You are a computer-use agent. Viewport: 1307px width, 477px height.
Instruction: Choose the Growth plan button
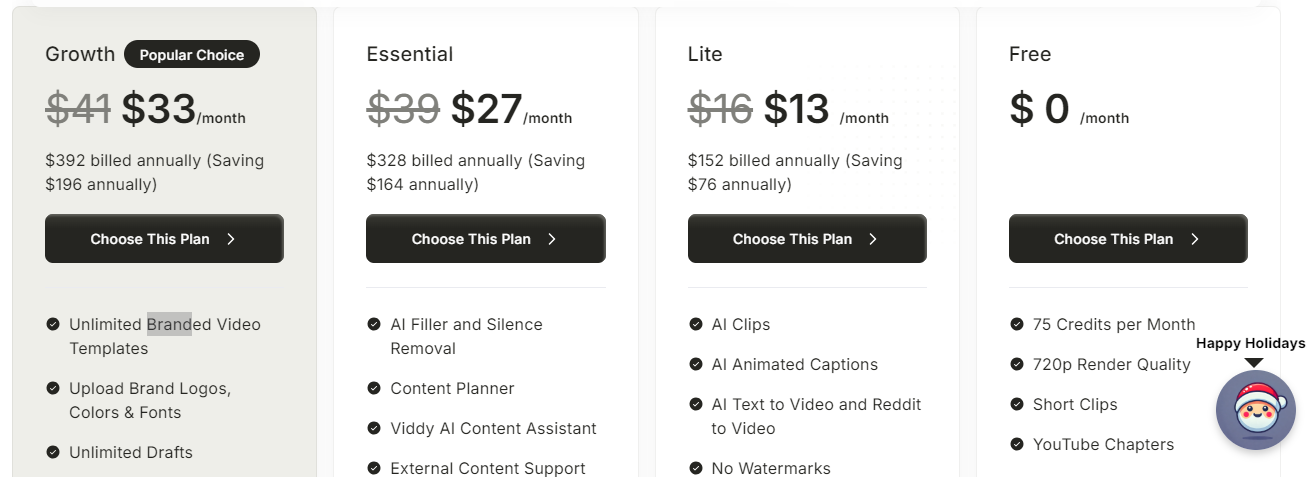click(164, 239)
